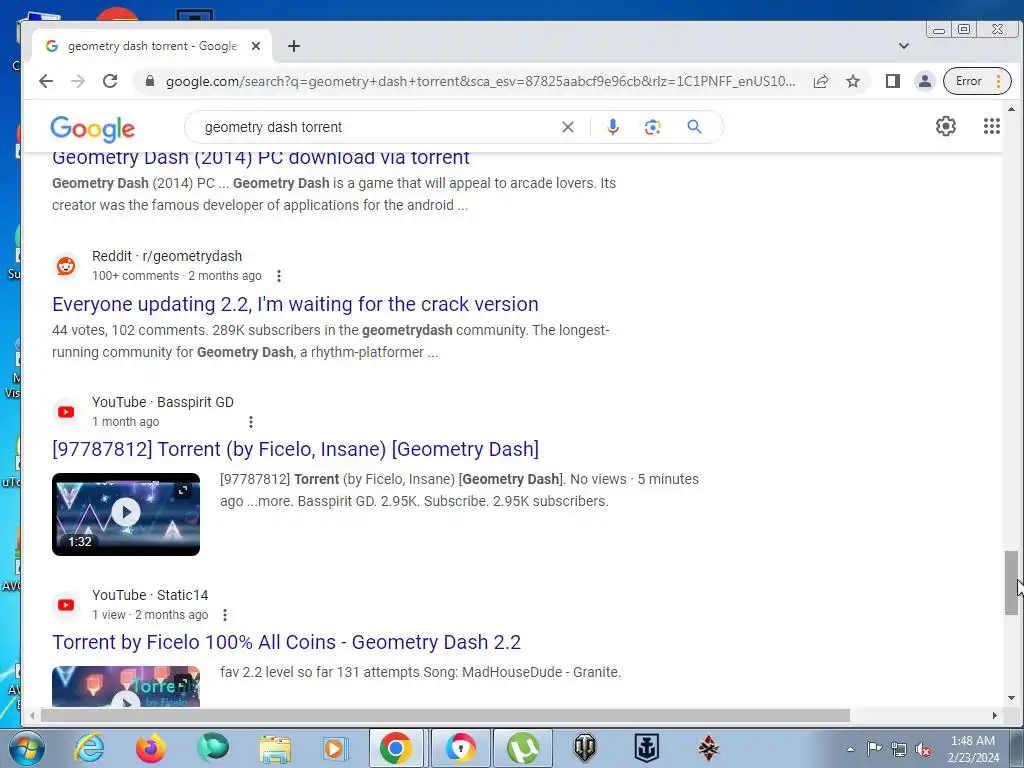Viewport: 1024px width, 768px height.
Task: Click the page scroll-up arrow
Action: 1011,110
